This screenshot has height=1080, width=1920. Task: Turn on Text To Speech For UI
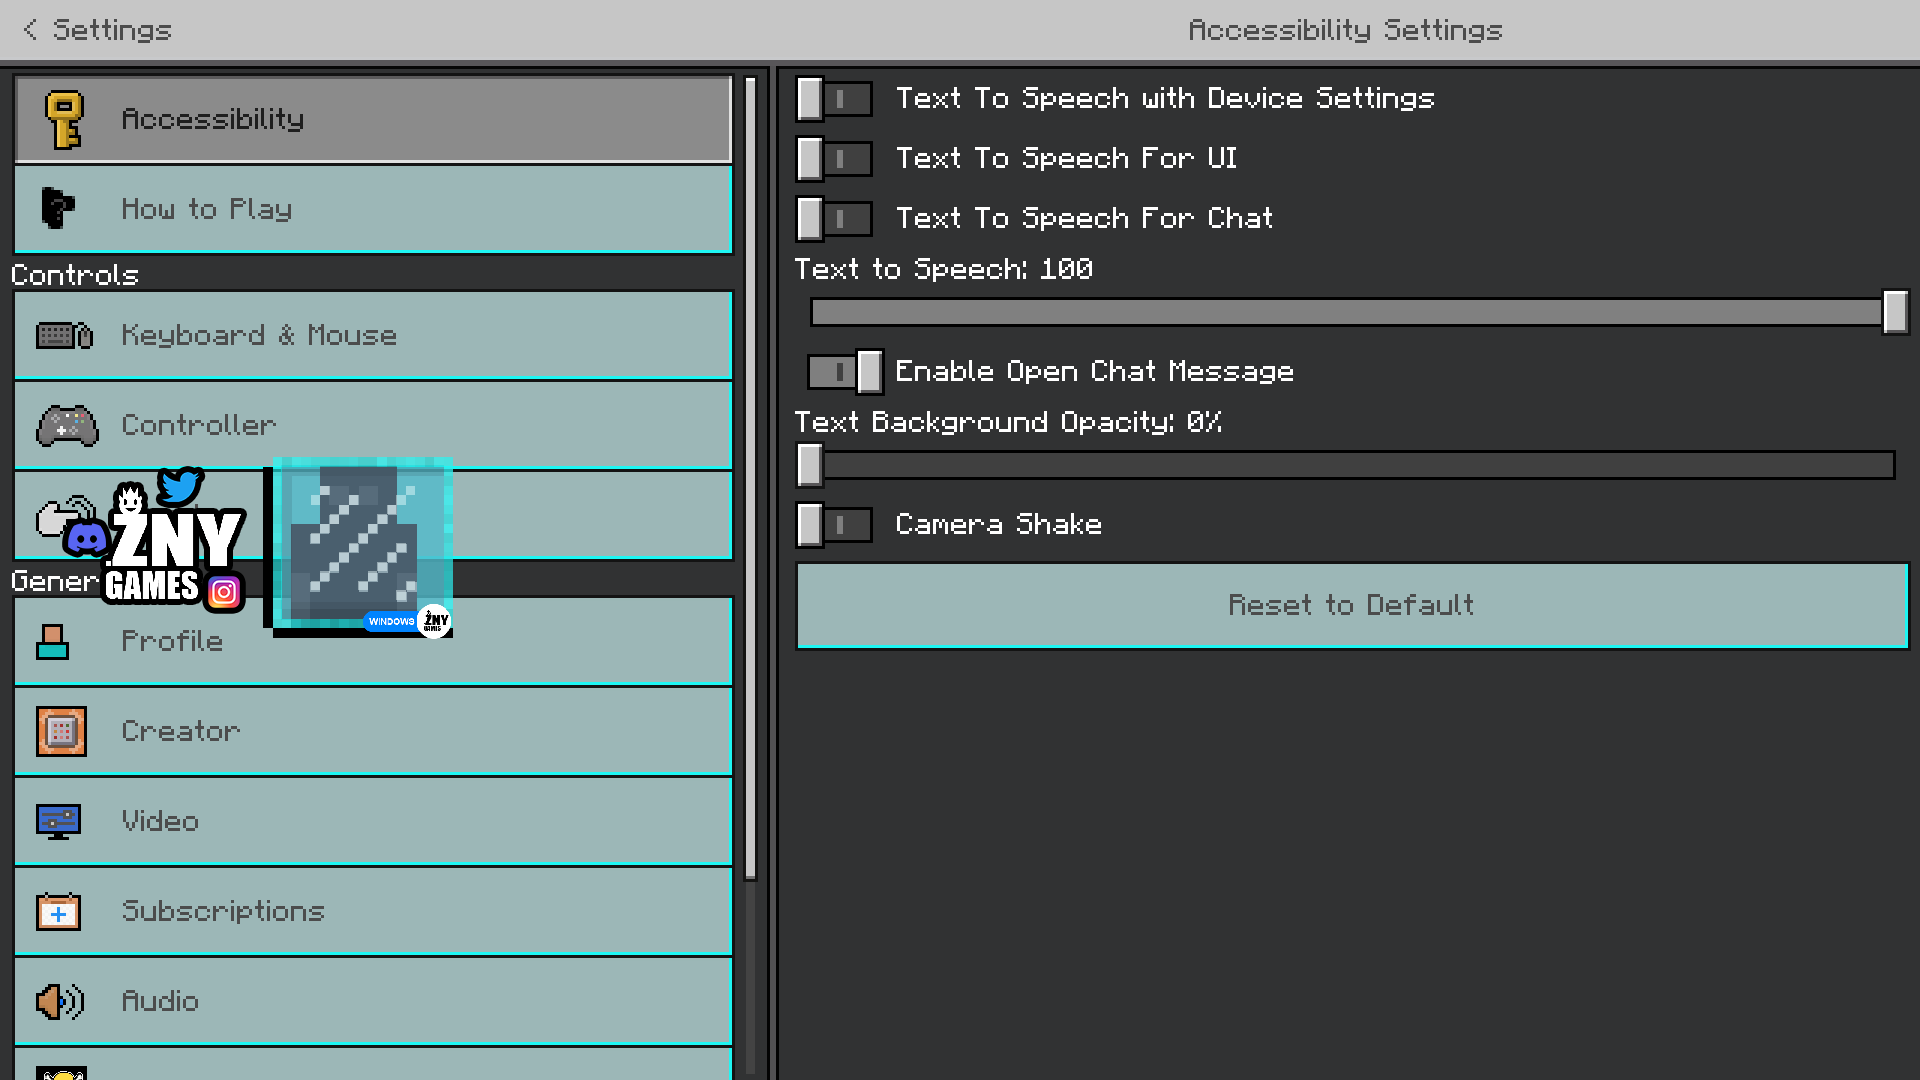click(833, 158)
